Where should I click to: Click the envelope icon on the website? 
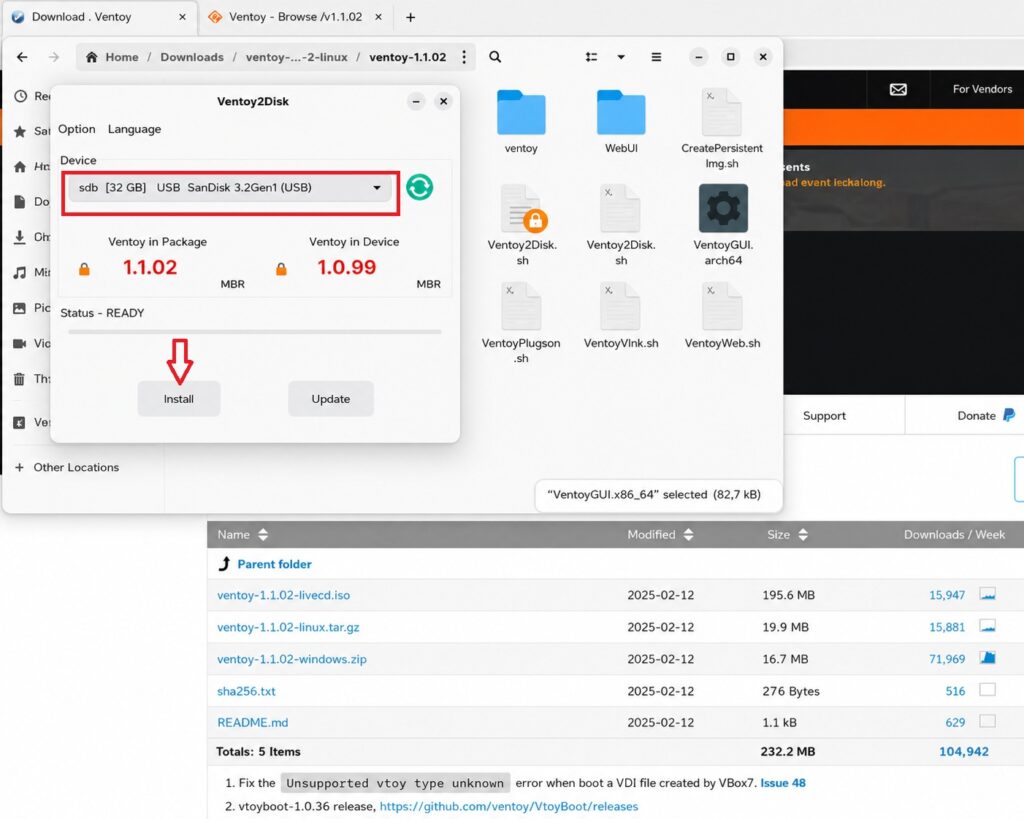[898, 89]
